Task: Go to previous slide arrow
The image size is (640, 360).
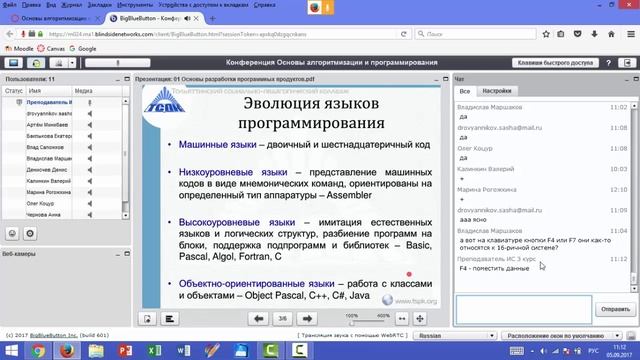Action: pyautogui.click(x=258, y=319)
